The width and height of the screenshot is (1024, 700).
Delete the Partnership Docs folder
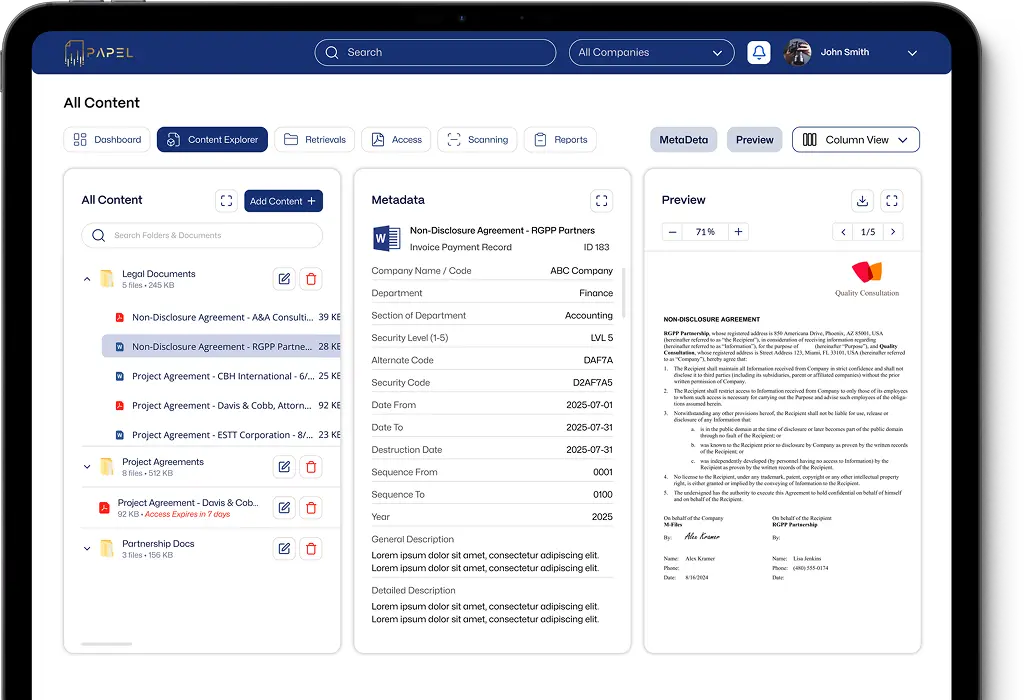coord(311,548)
